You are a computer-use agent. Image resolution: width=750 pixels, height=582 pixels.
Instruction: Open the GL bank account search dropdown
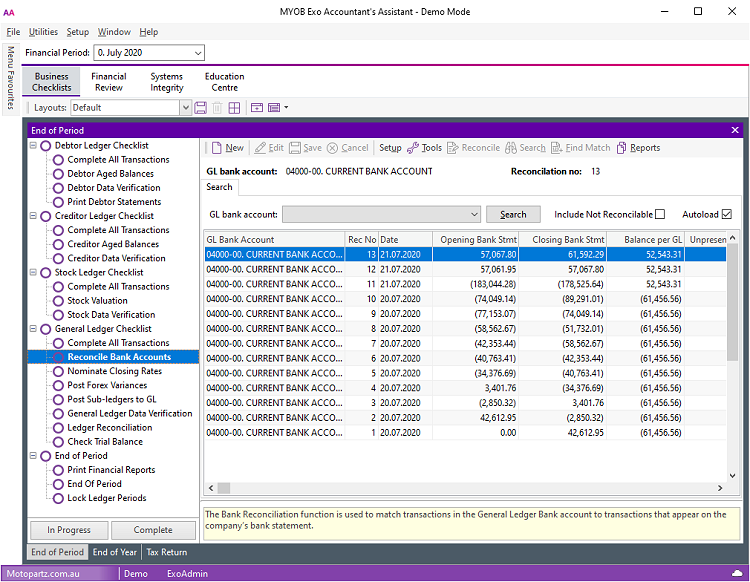(x=474, y=214)
